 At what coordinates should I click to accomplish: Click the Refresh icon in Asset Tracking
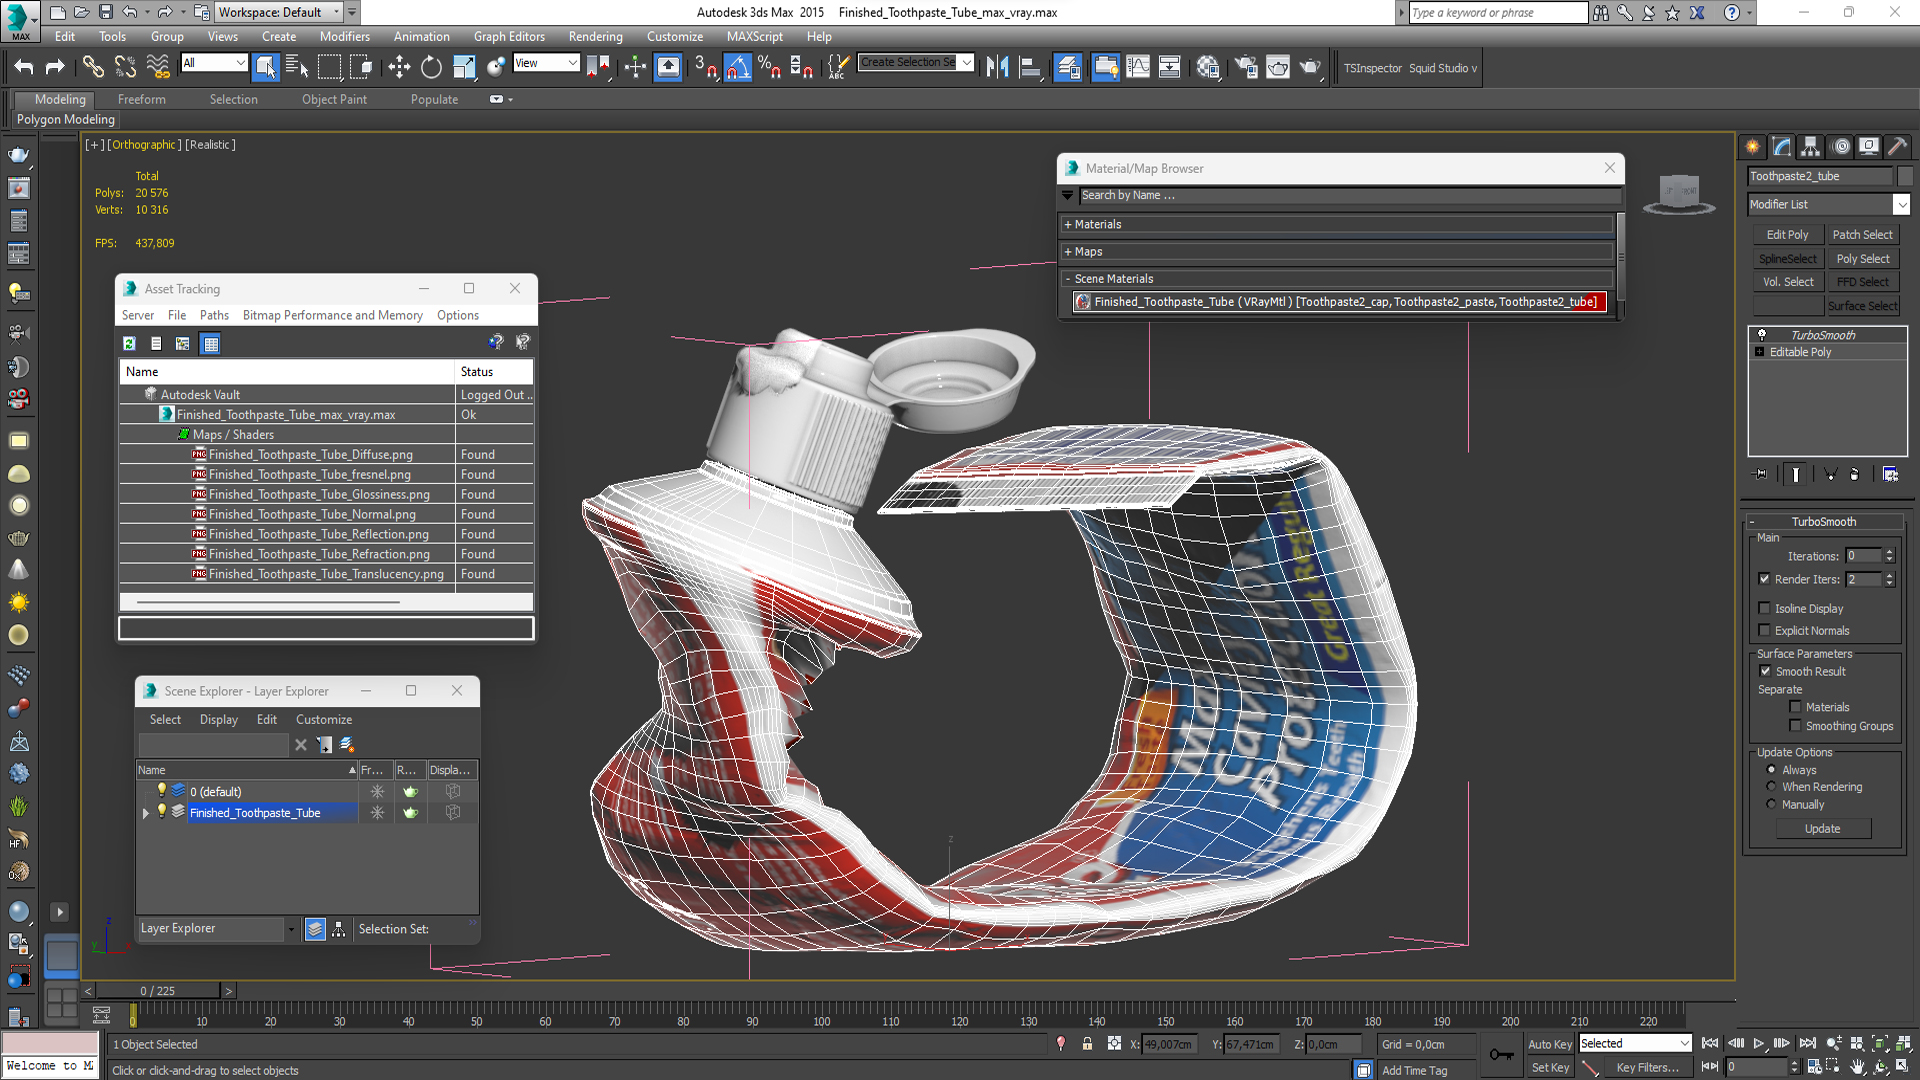129,343
